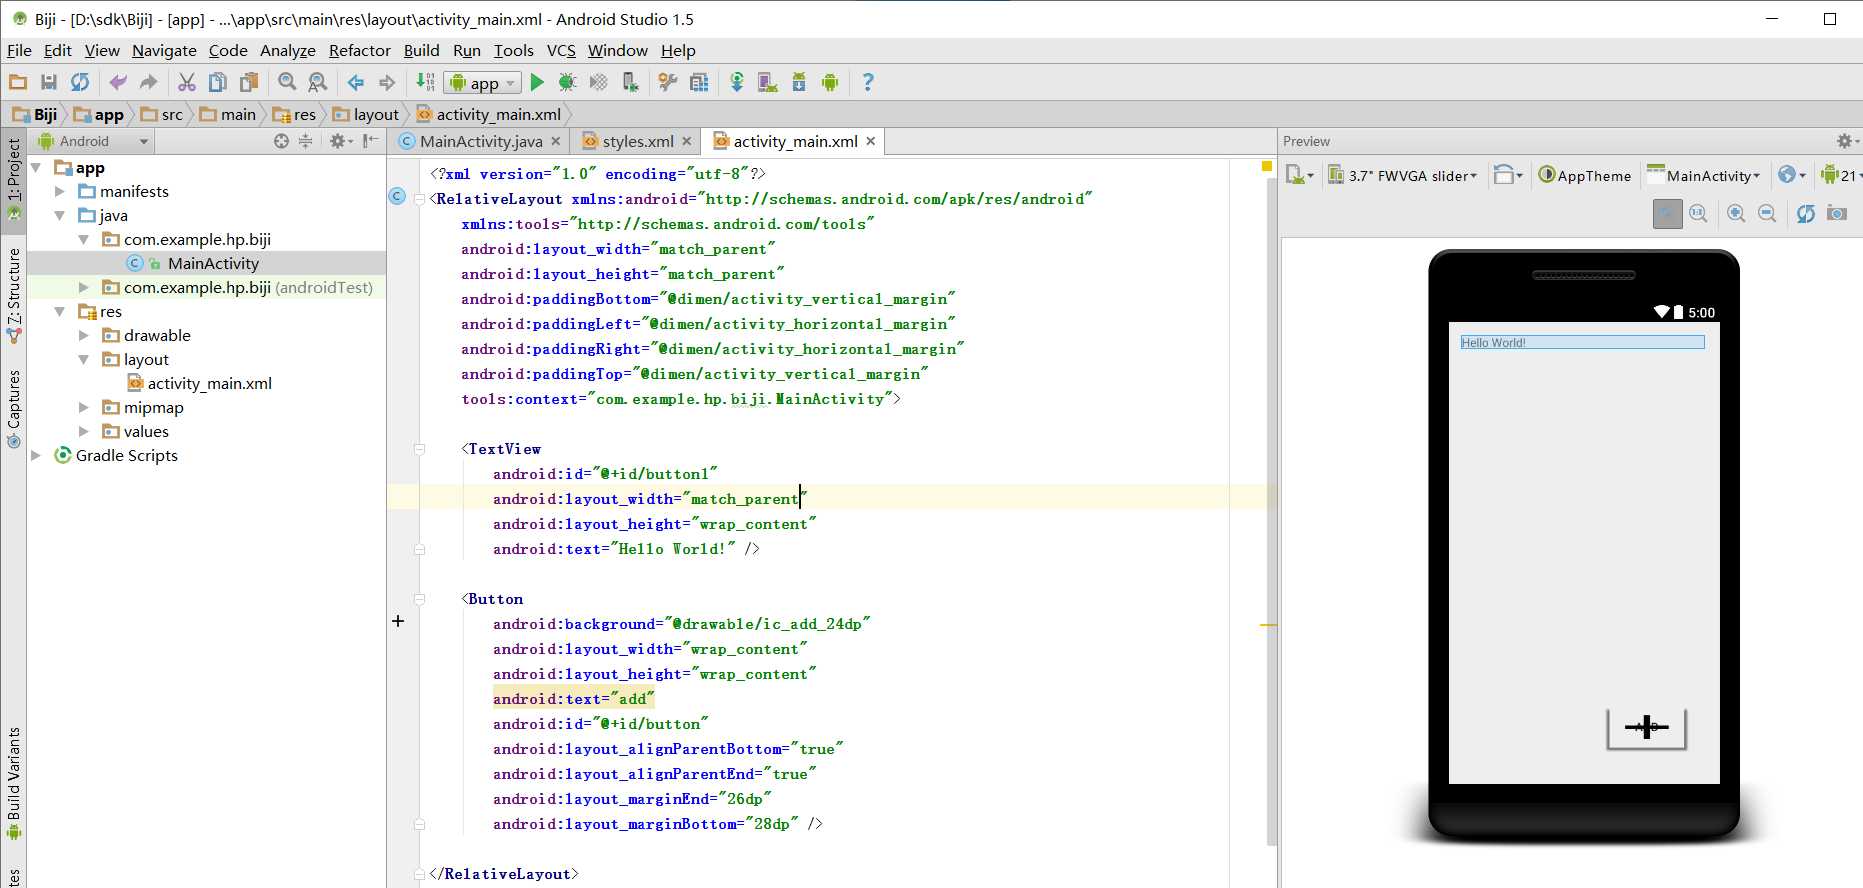Start debugging with the green bug icon
1863x888 pixels.
coord(567,83)
